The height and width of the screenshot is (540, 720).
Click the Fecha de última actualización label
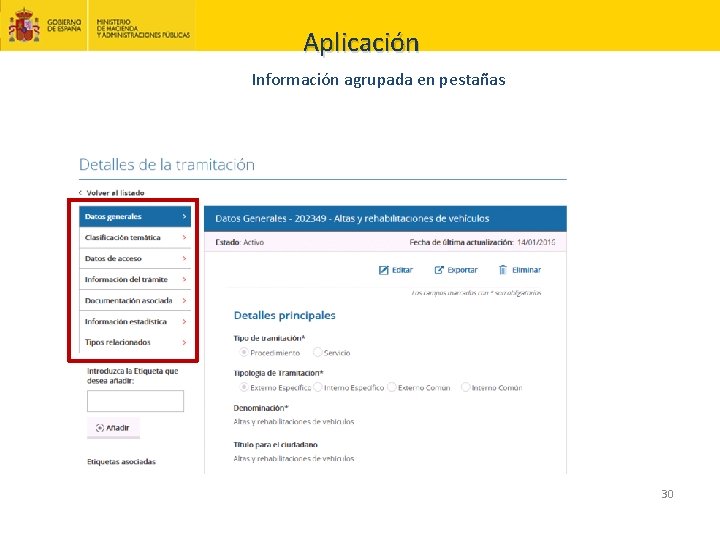[461, 242]
